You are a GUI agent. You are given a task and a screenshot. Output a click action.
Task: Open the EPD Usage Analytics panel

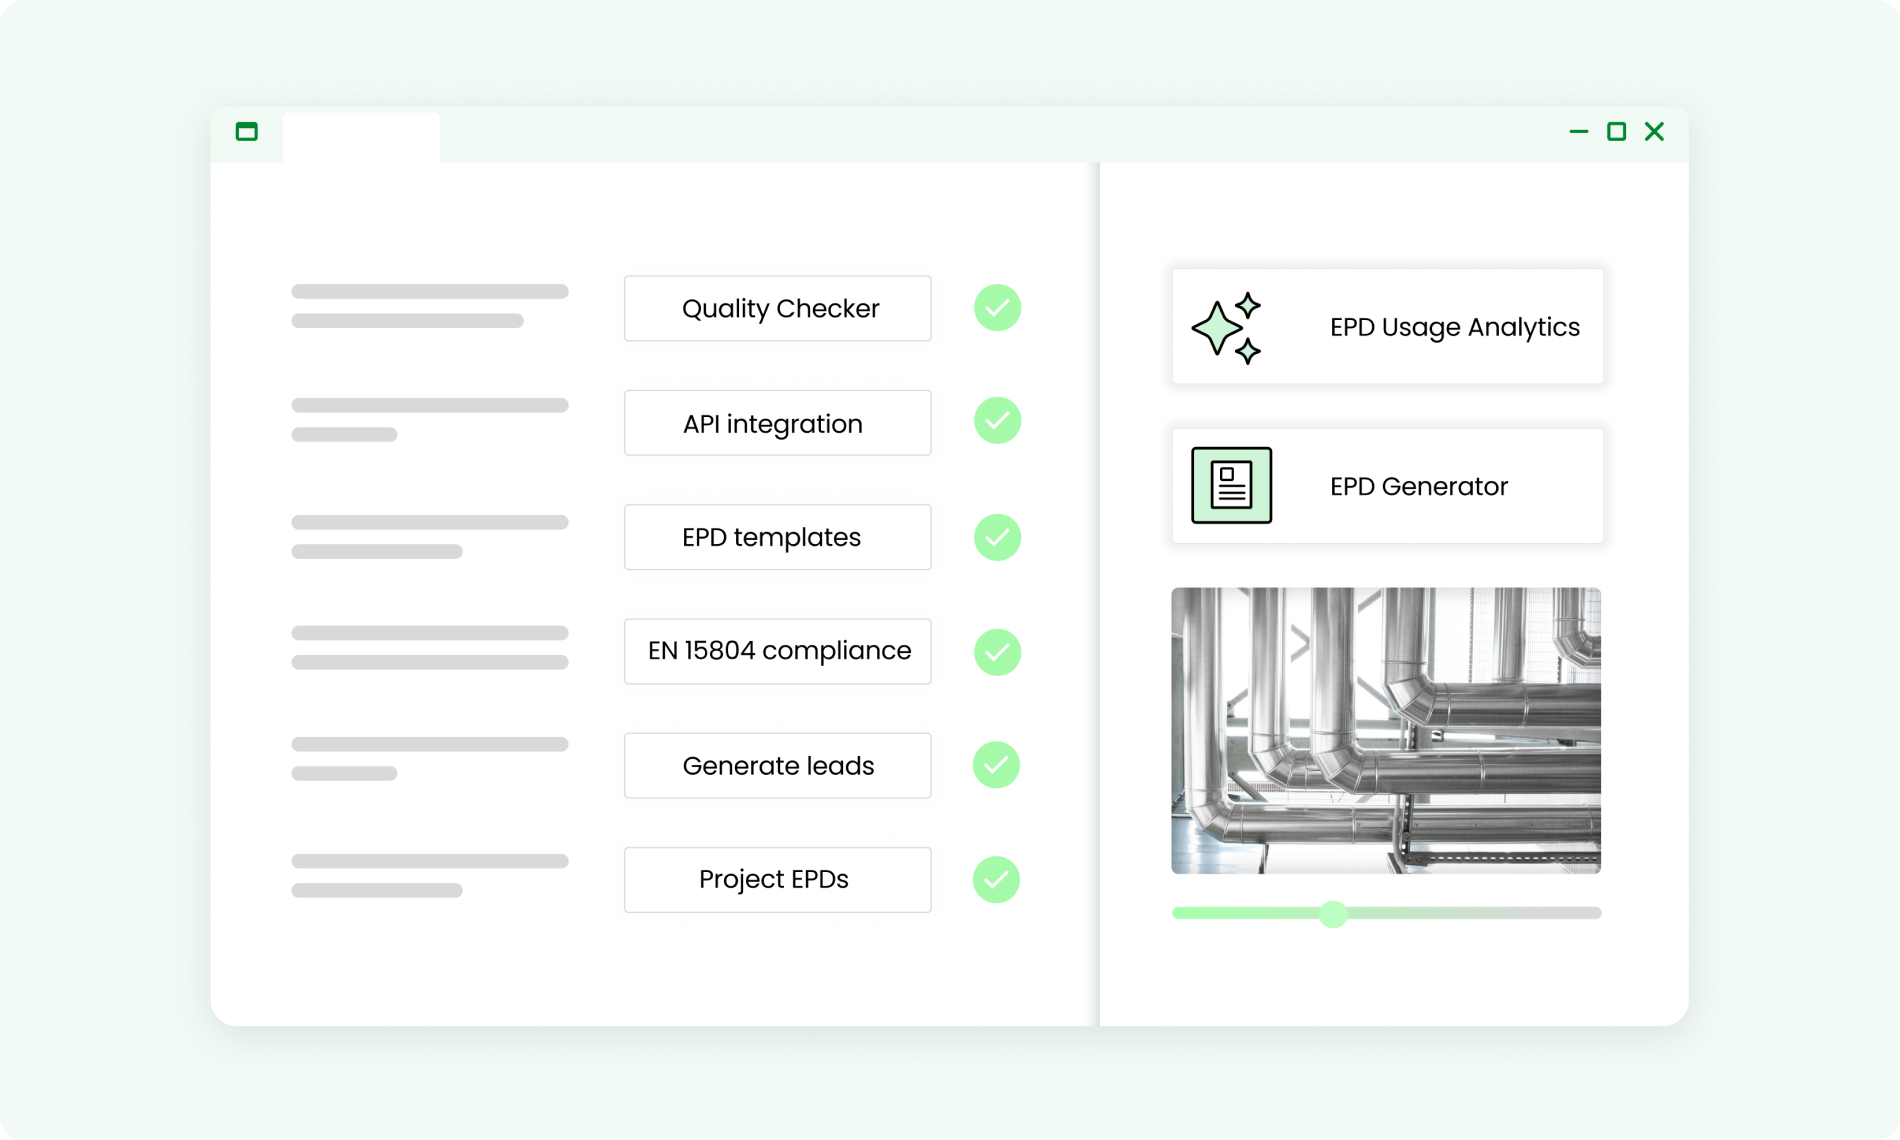pos(1387,326)
